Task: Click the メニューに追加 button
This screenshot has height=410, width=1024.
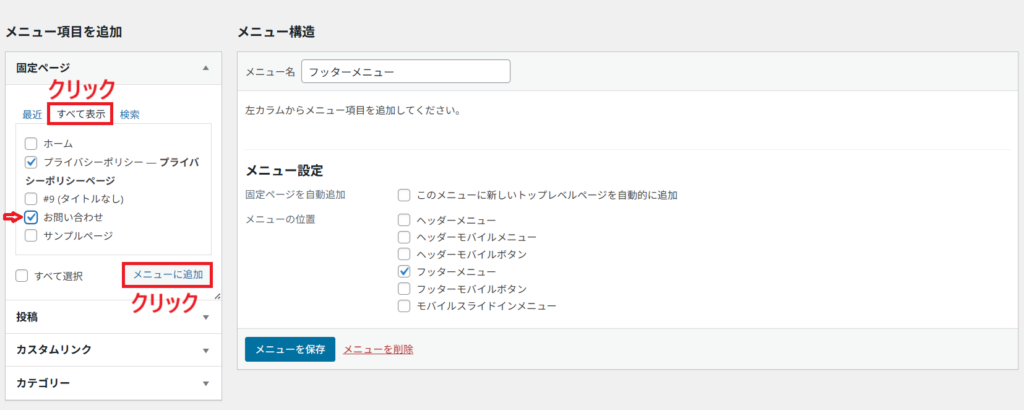Action: pos(168,274)
